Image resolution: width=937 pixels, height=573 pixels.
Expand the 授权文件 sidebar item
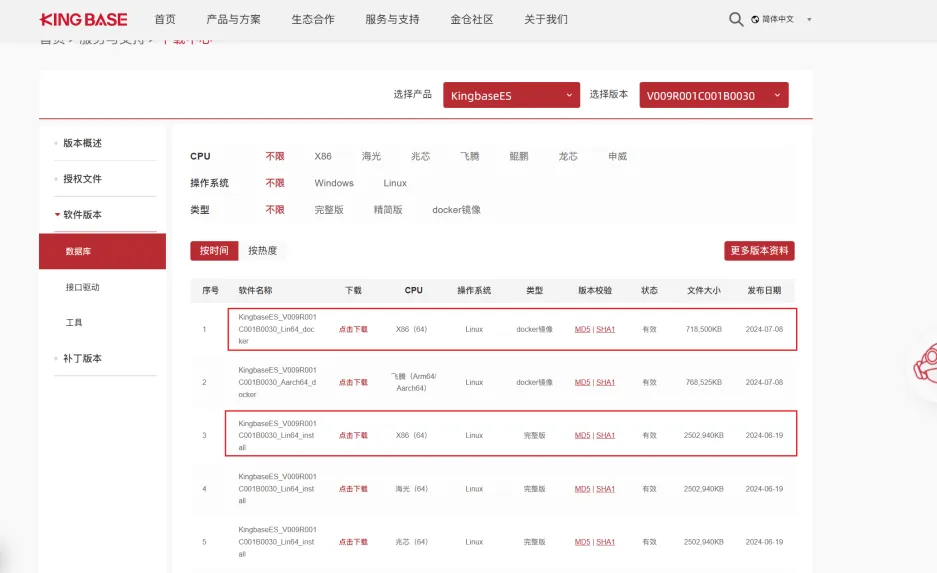pyautogui.click(x=82, y=179)
